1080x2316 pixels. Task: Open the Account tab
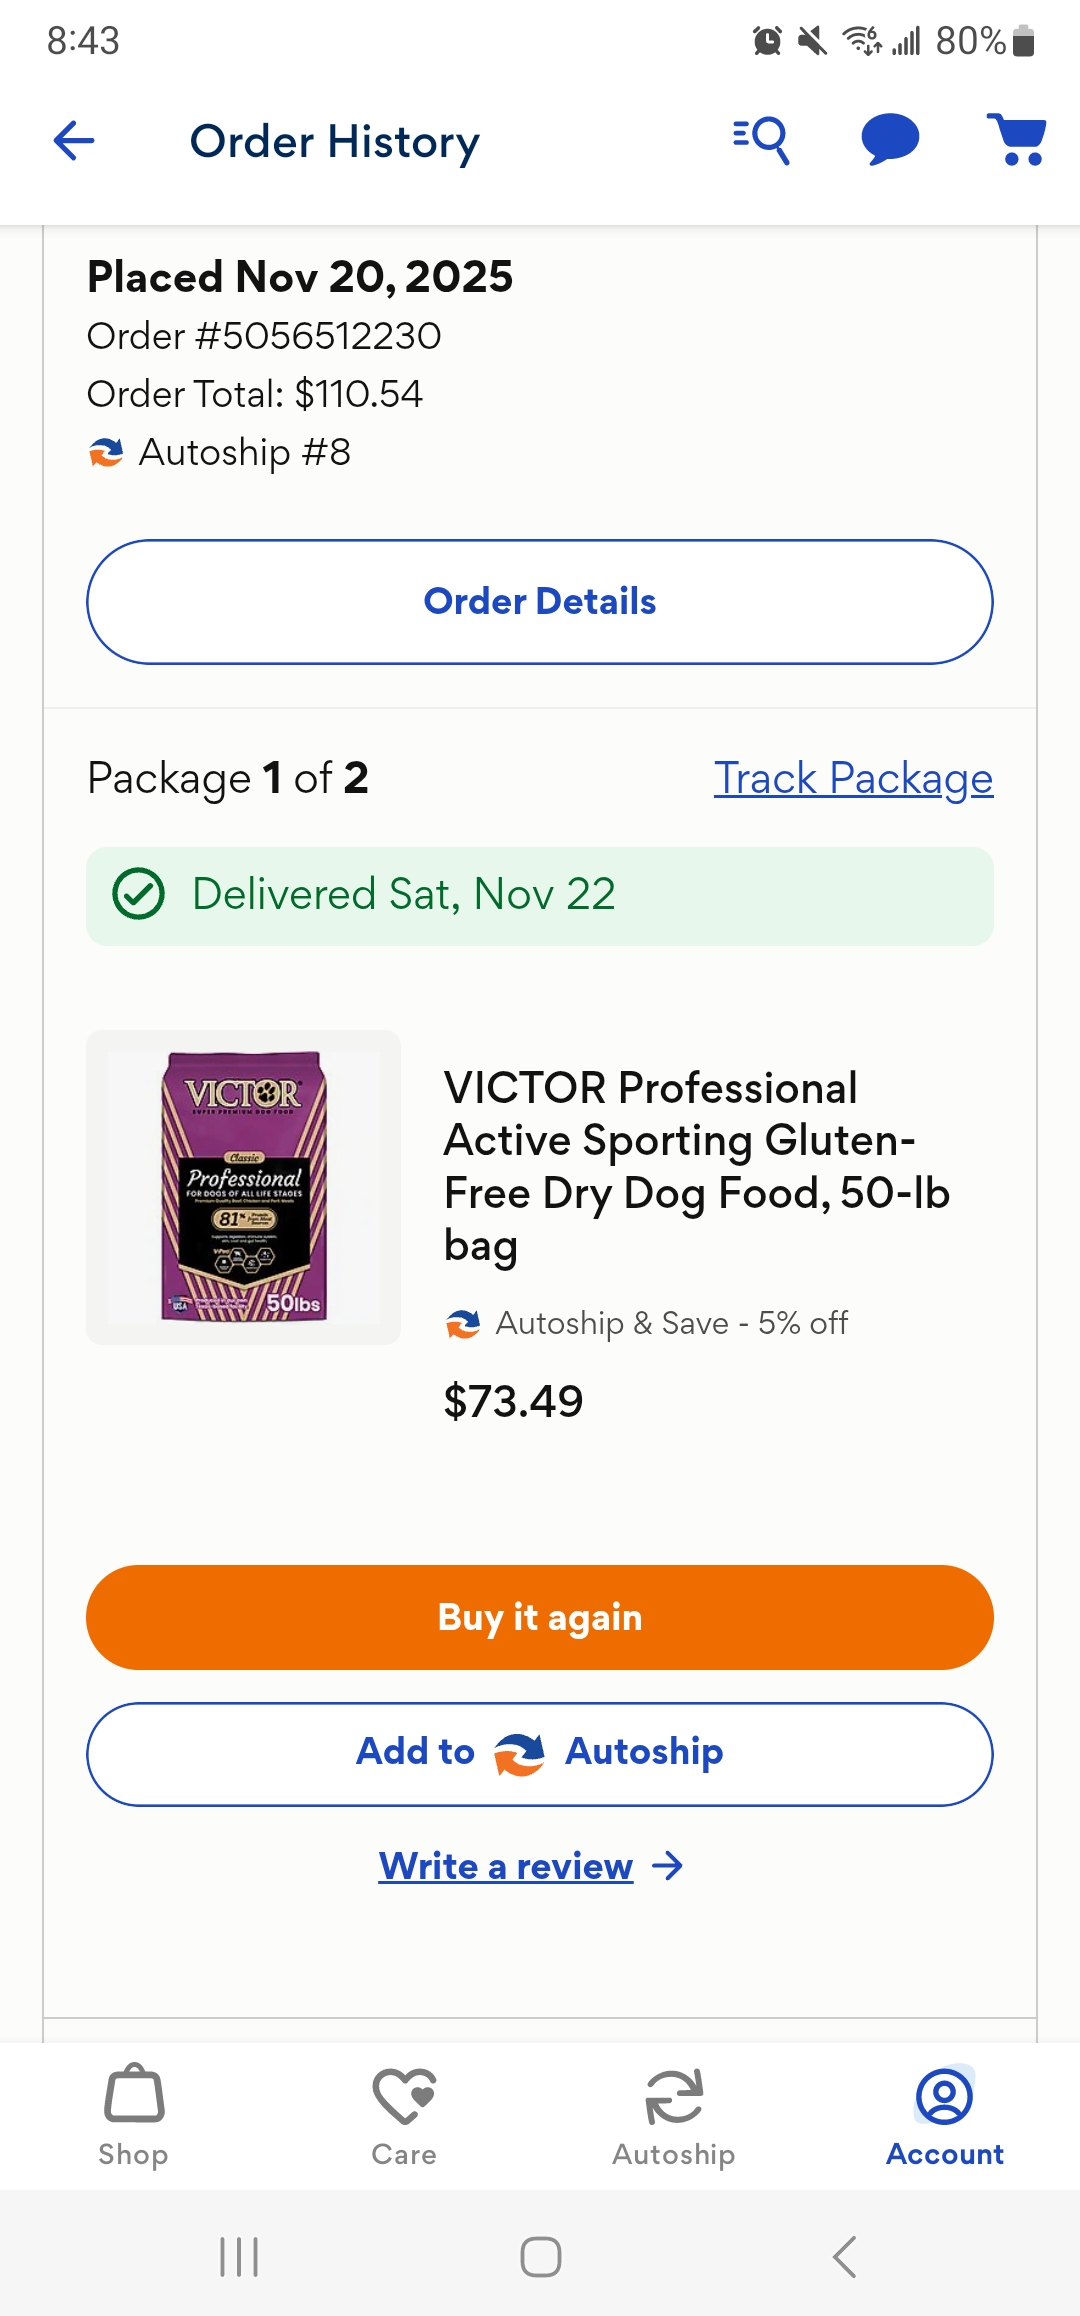[944, 2114]
